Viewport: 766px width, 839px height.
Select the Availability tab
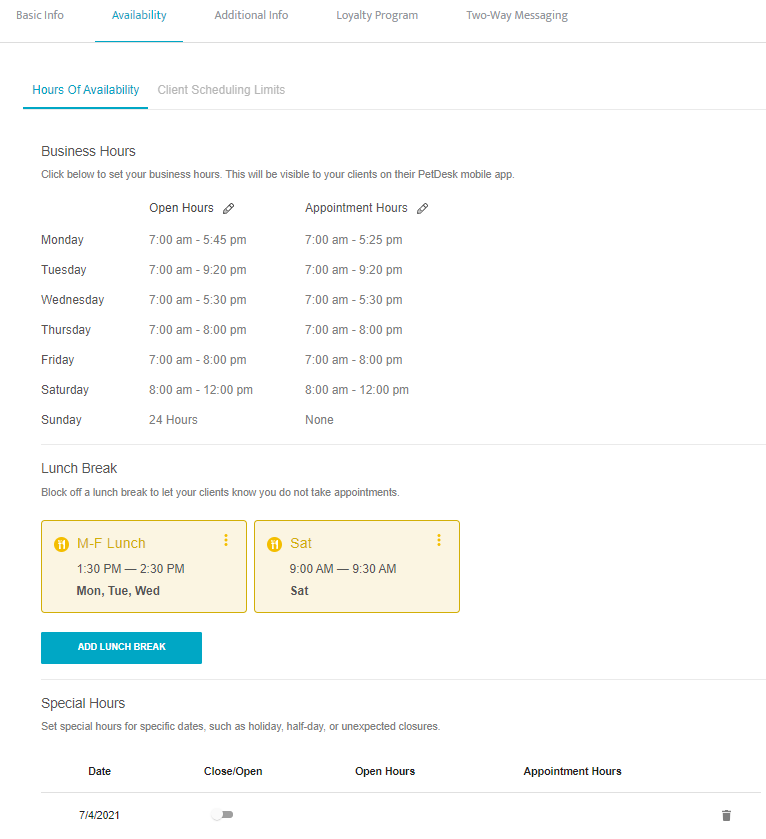(x=139, y=16)
